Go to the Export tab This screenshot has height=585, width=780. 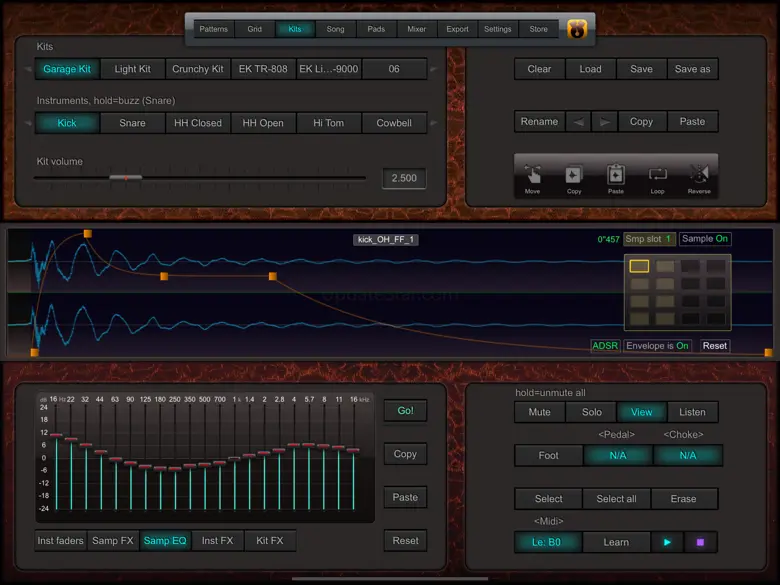[x=457, y=29]
